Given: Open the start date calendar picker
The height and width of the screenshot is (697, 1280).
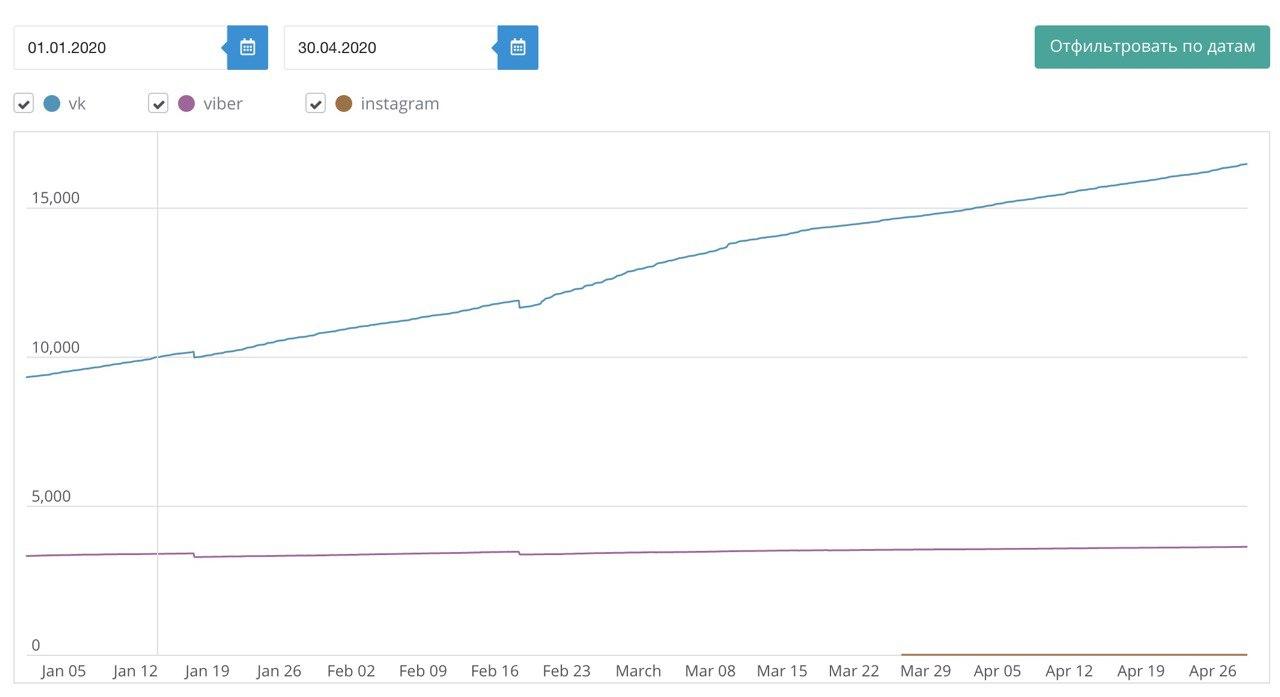Looking at the screenshot, I should tap(247, 47).
